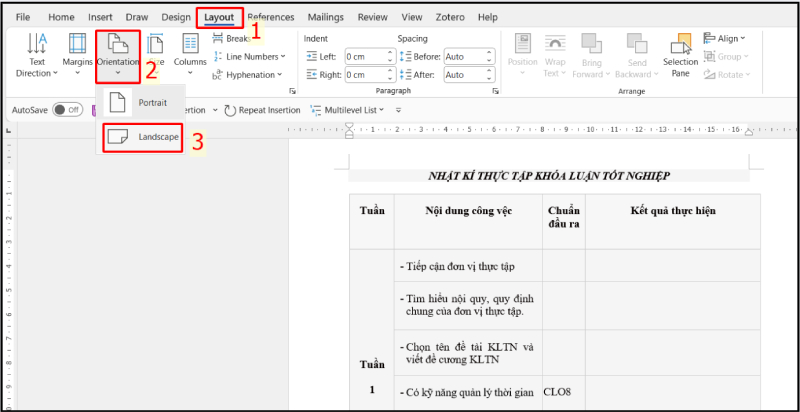Viewport: 800px width, 412px height.
Task: Switch to the References tab
Action: click(271, 17)
